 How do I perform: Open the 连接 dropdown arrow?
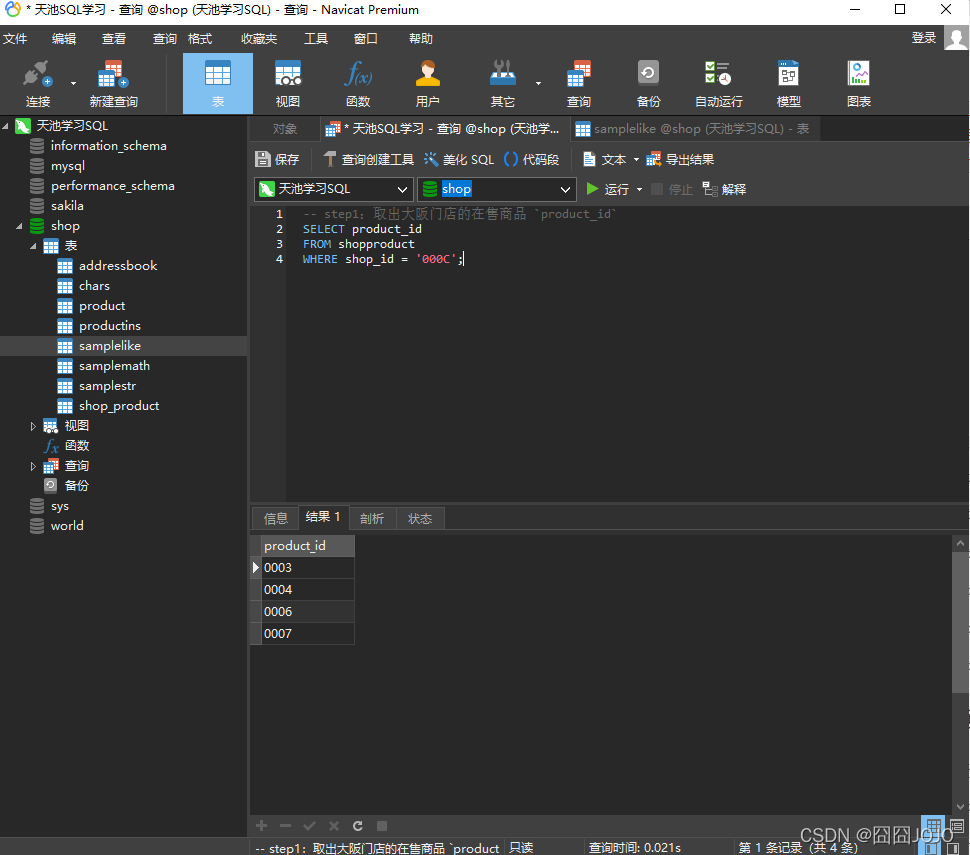pyautogui.click(x=73, y=83)
